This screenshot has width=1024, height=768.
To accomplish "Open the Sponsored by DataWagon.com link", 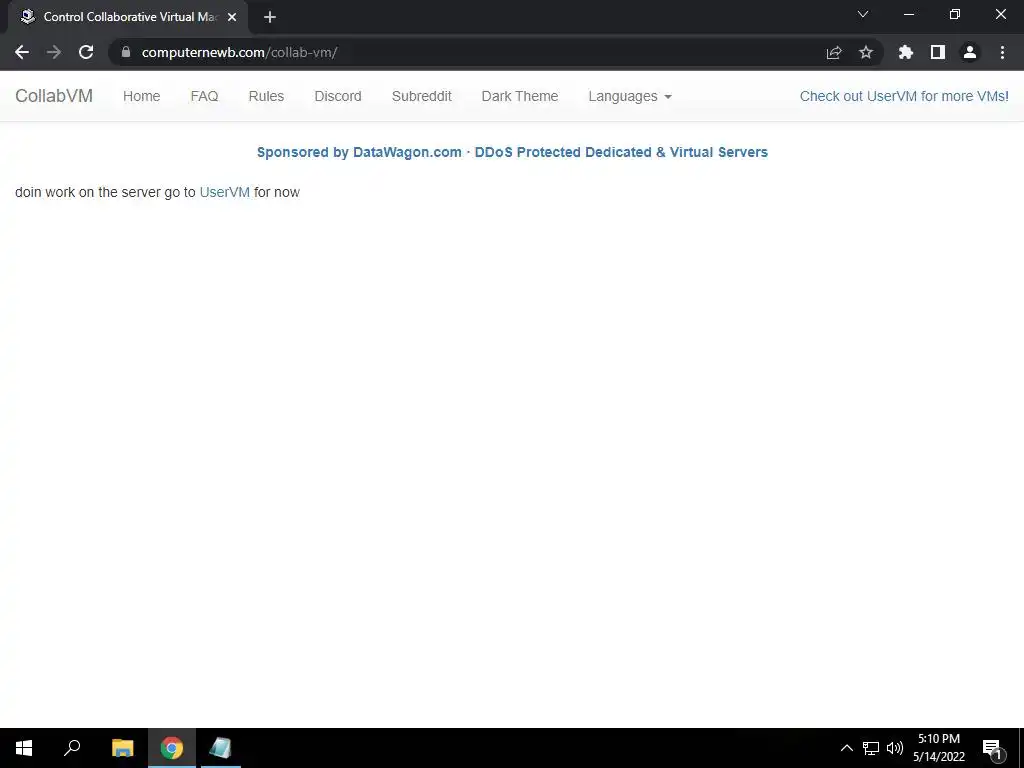I will [x=512, y=152].
